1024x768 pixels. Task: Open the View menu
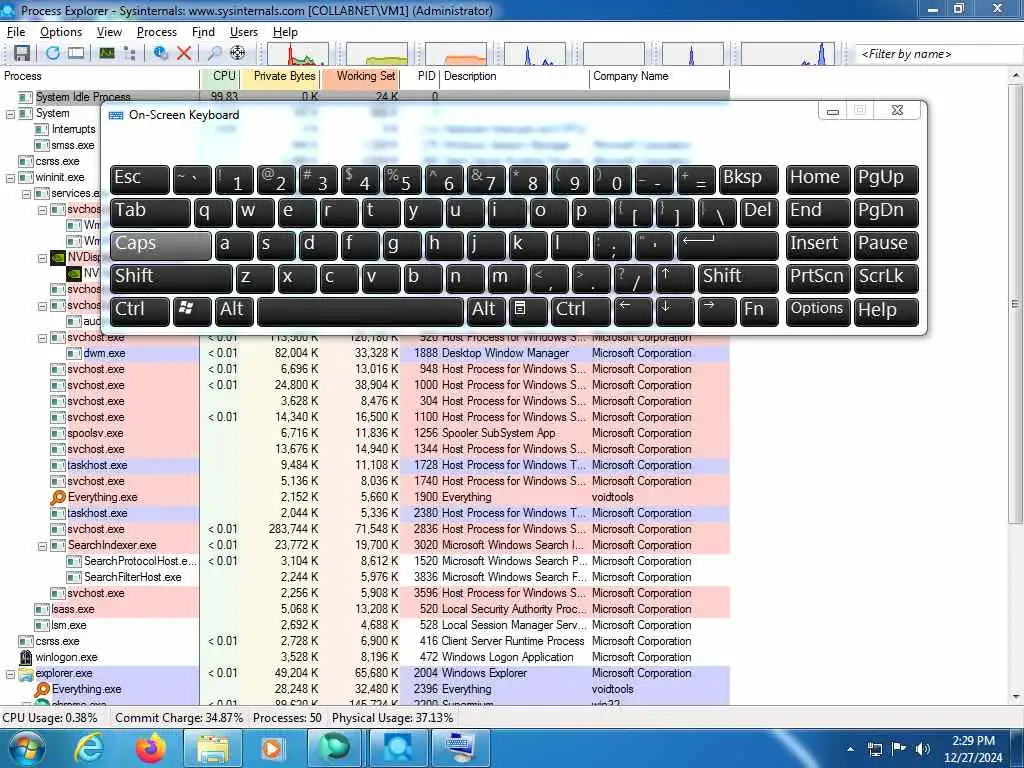click(x=109, y=32)
